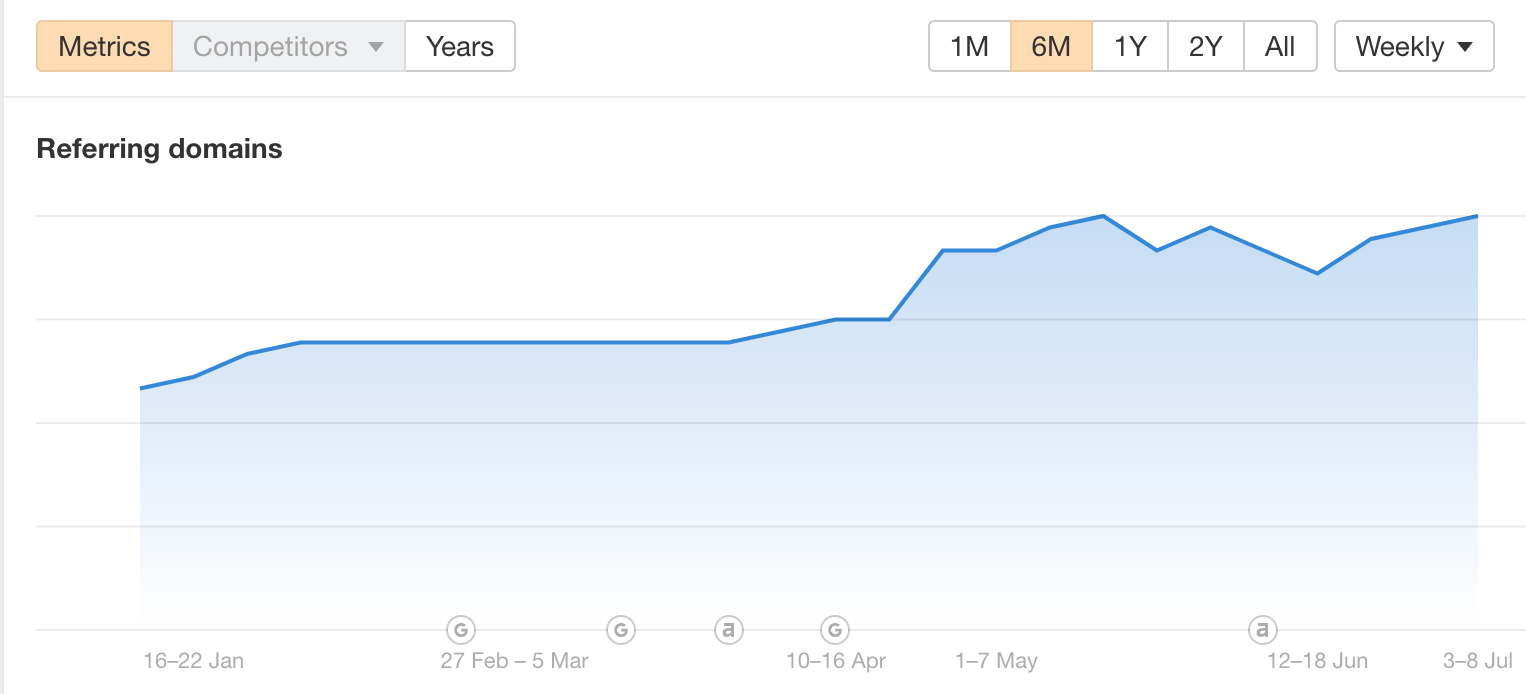Click the "27 Feb – 5 Mar" date label
The width and height of the screenshot is (1526, 694).
(514, 661)
